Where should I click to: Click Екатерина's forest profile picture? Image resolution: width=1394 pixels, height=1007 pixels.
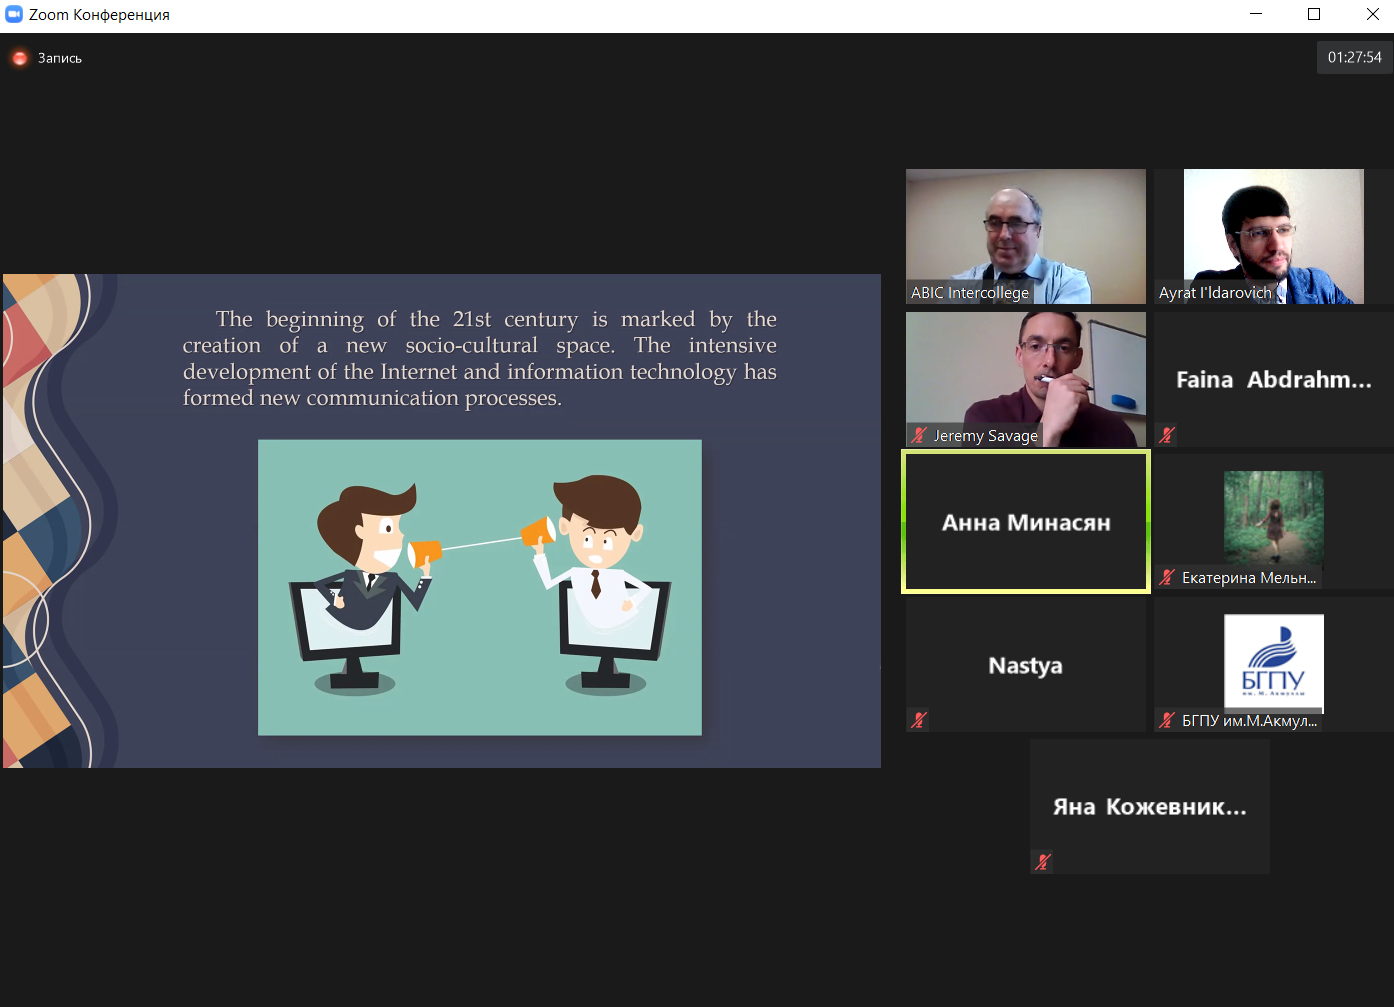click(x=1273, y=517)
